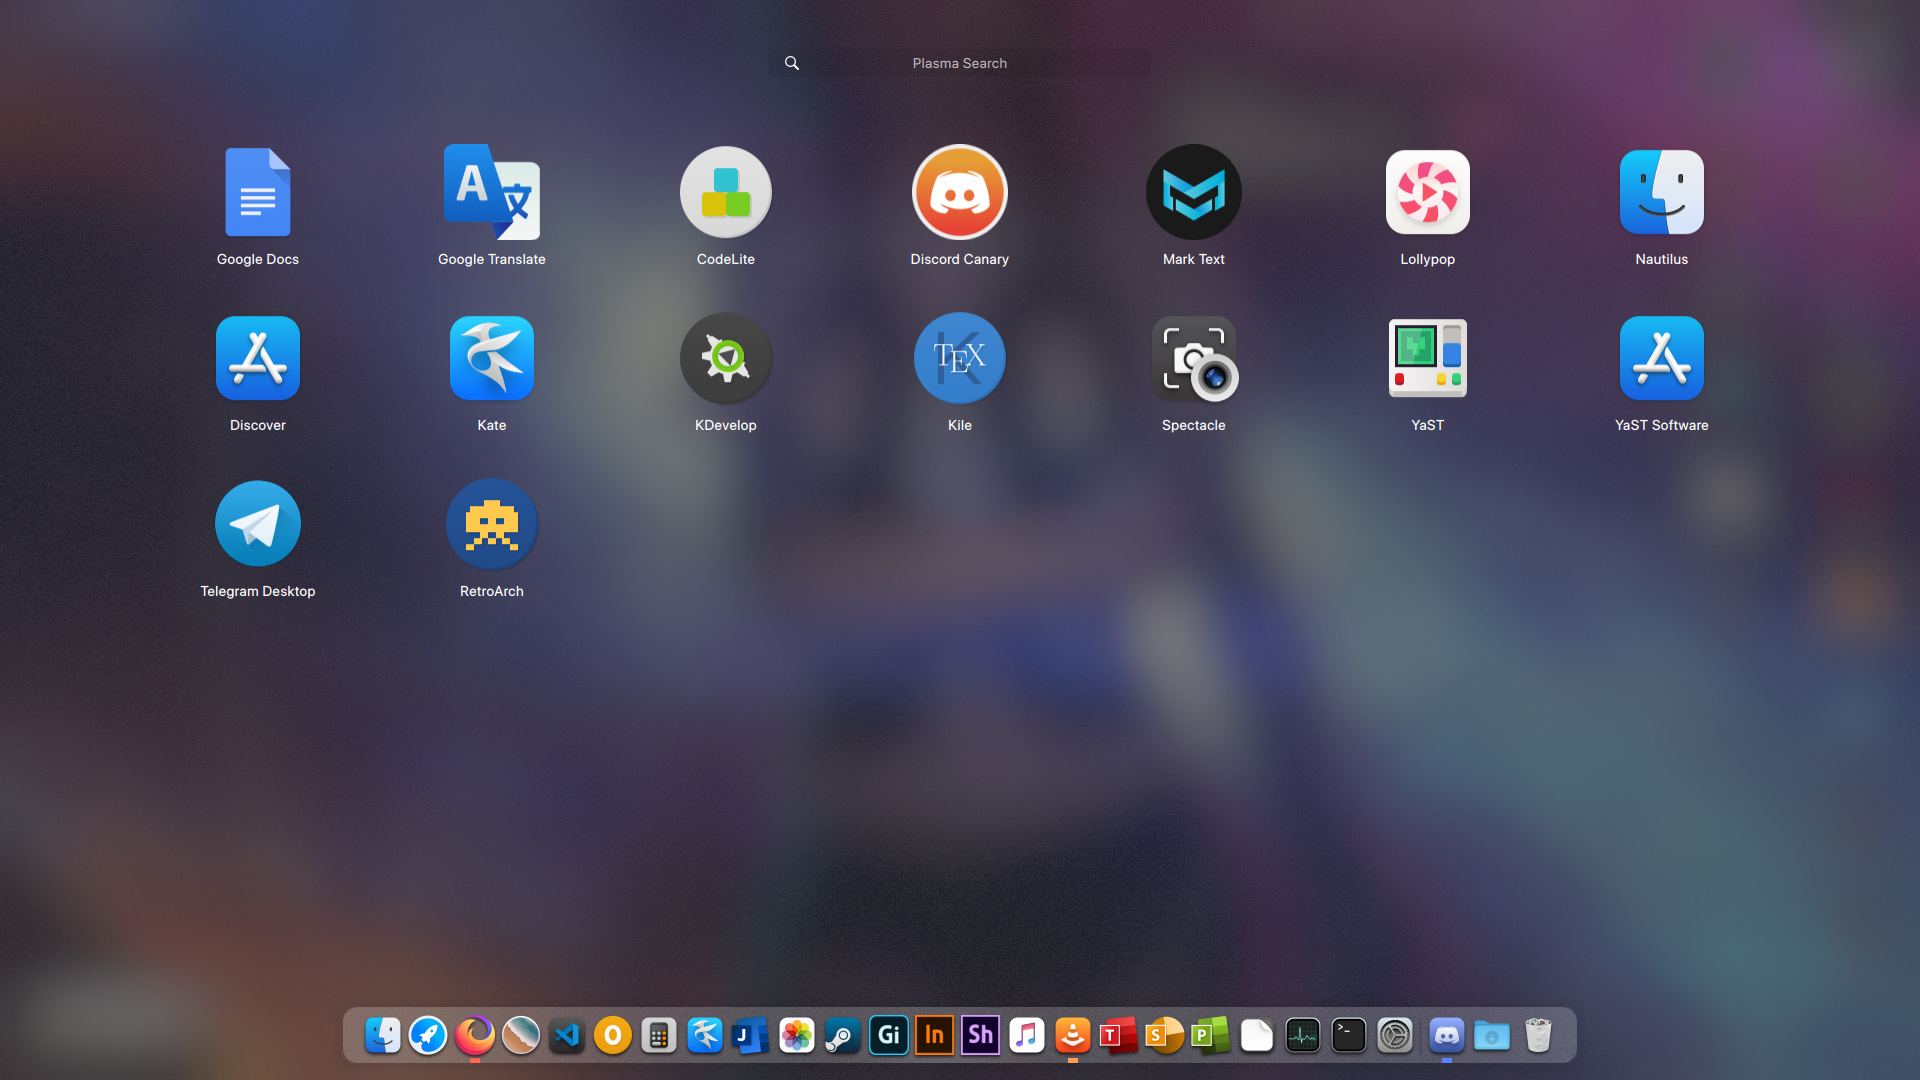
Task: Open Telegram Desktop
Action: (x=257, y=525)
